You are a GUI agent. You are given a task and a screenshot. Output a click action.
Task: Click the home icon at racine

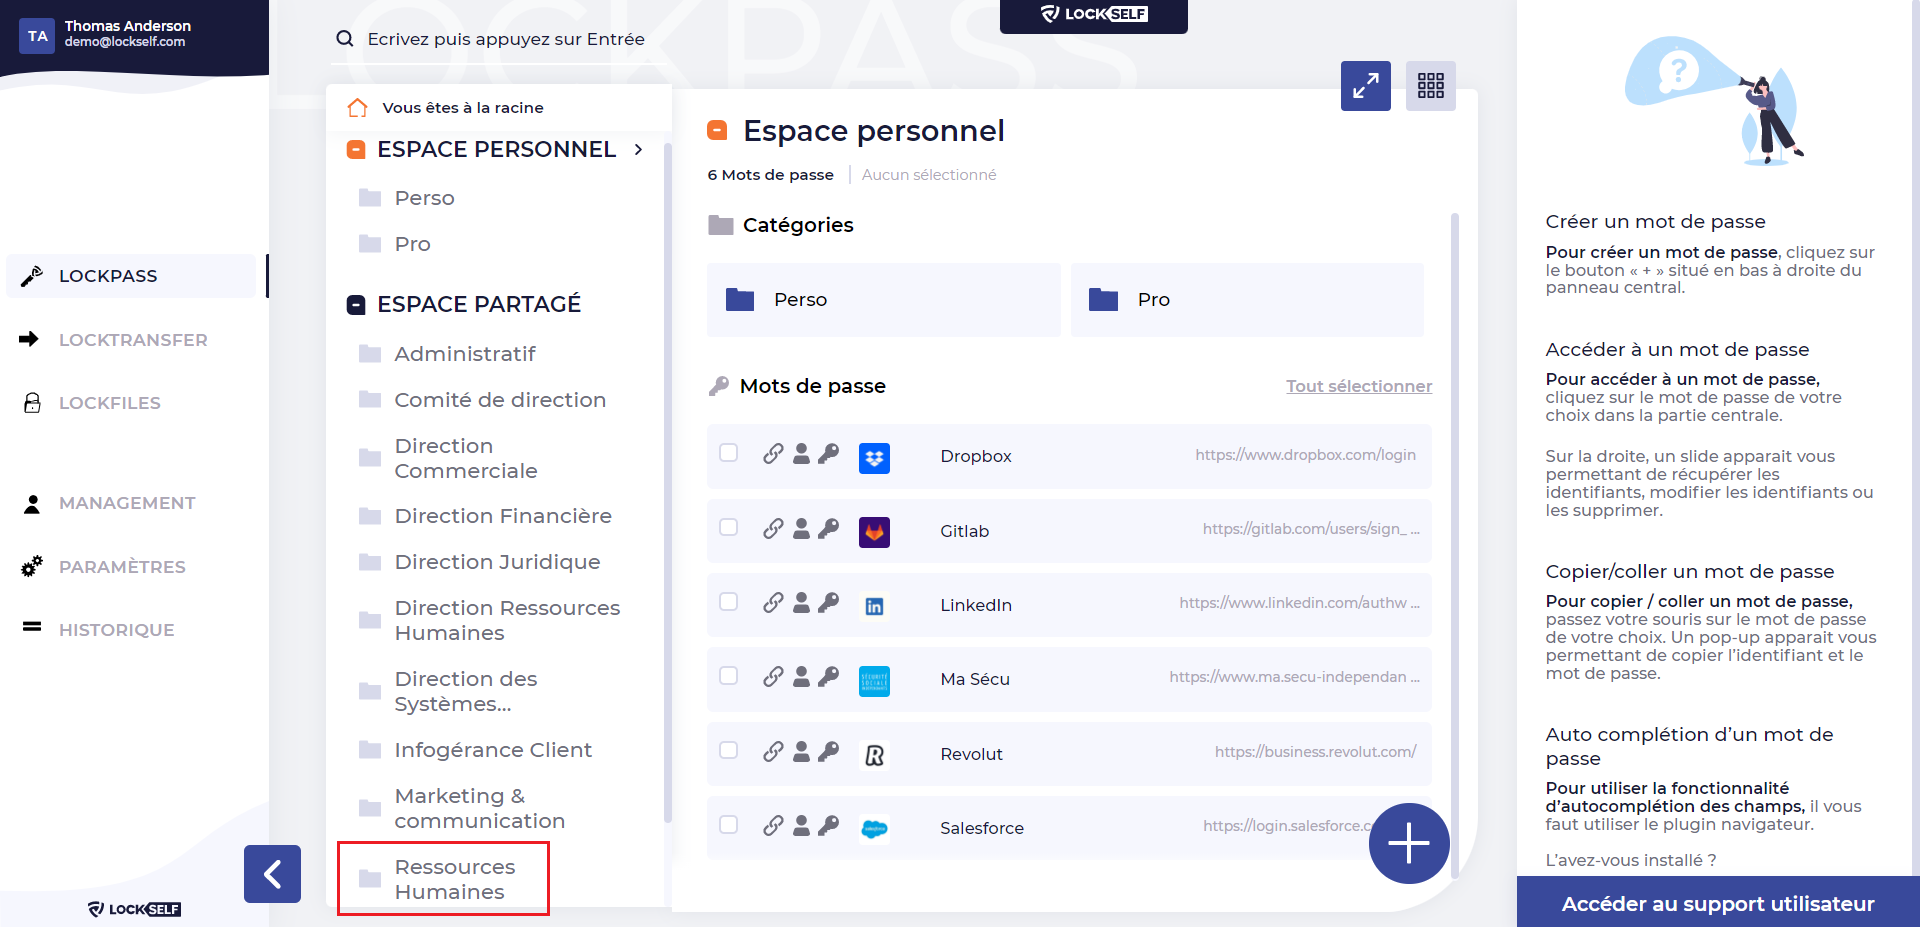(x=357, y=108)
